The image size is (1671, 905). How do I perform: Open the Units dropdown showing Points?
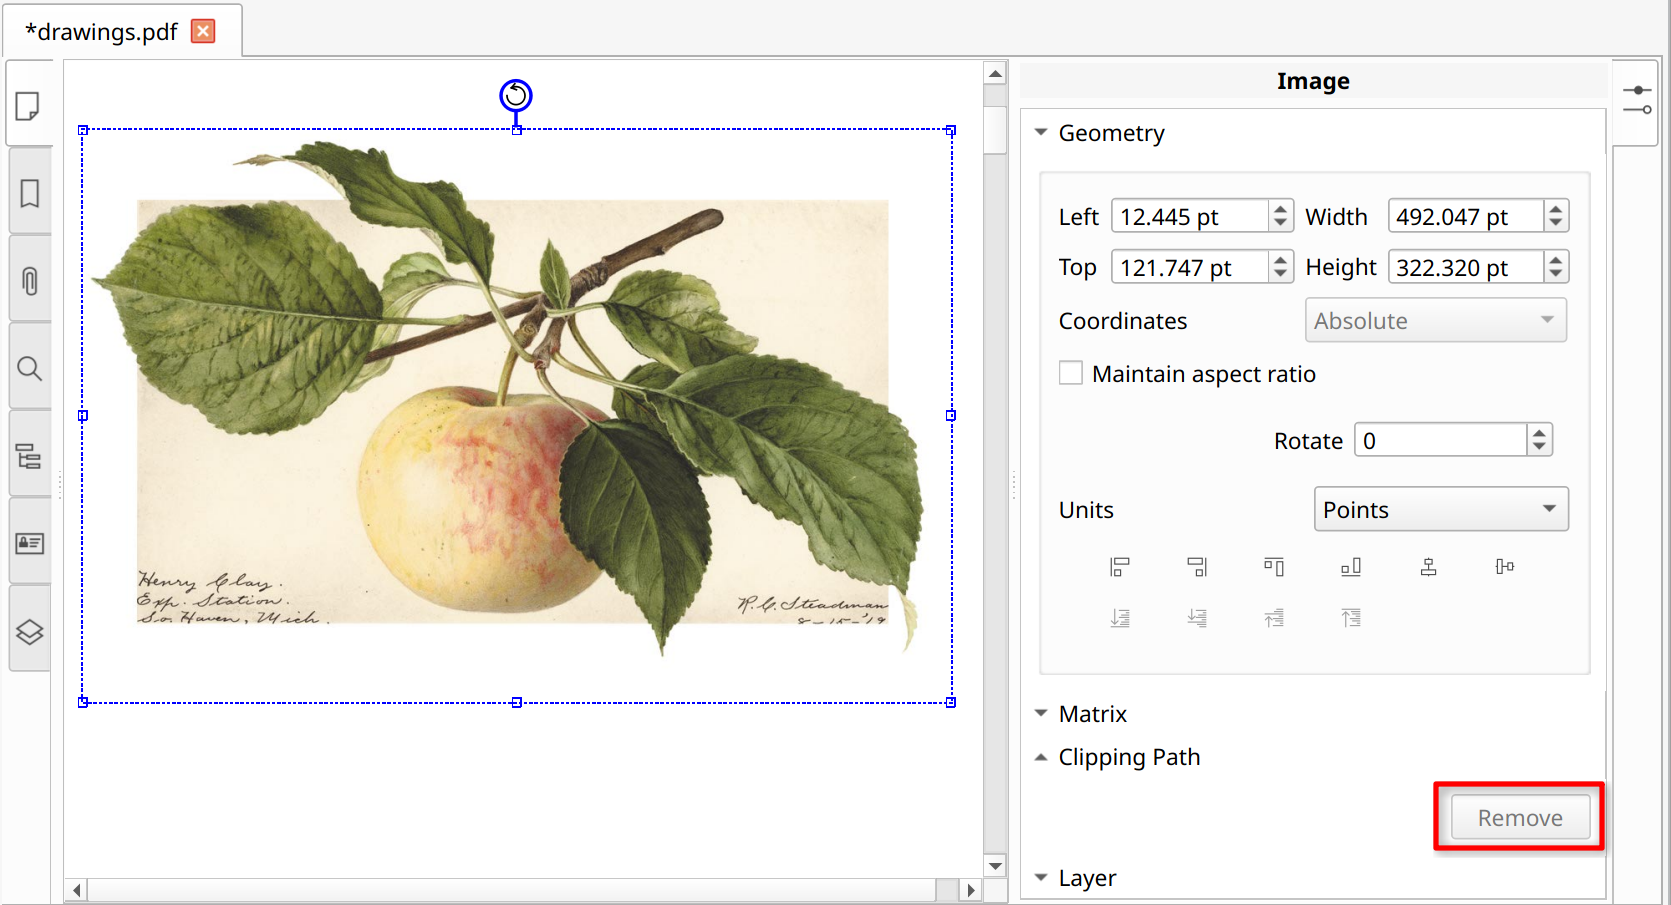[1441, 509]
